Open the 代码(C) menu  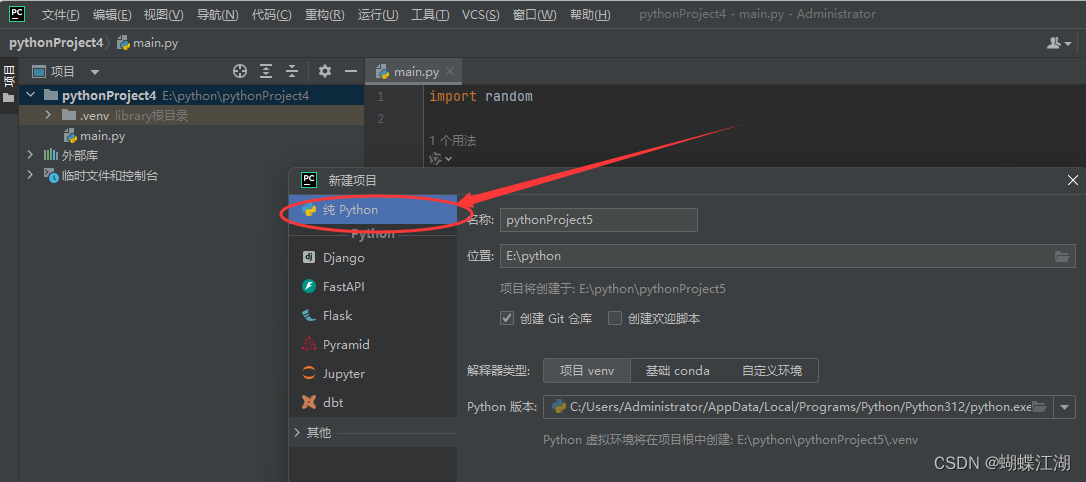click(x=272, y=15)
